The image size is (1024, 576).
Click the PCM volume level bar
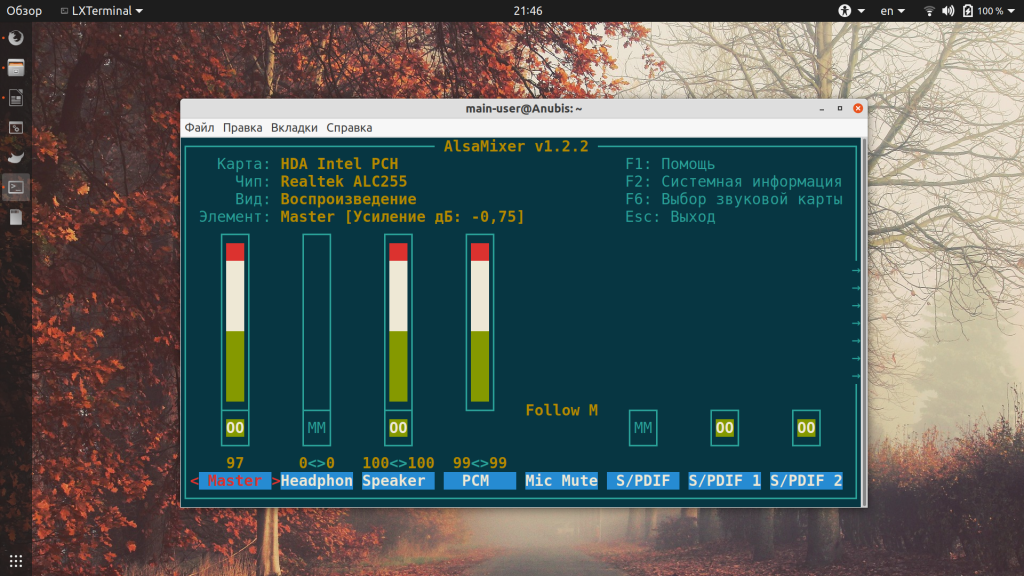tap(480, 322)
